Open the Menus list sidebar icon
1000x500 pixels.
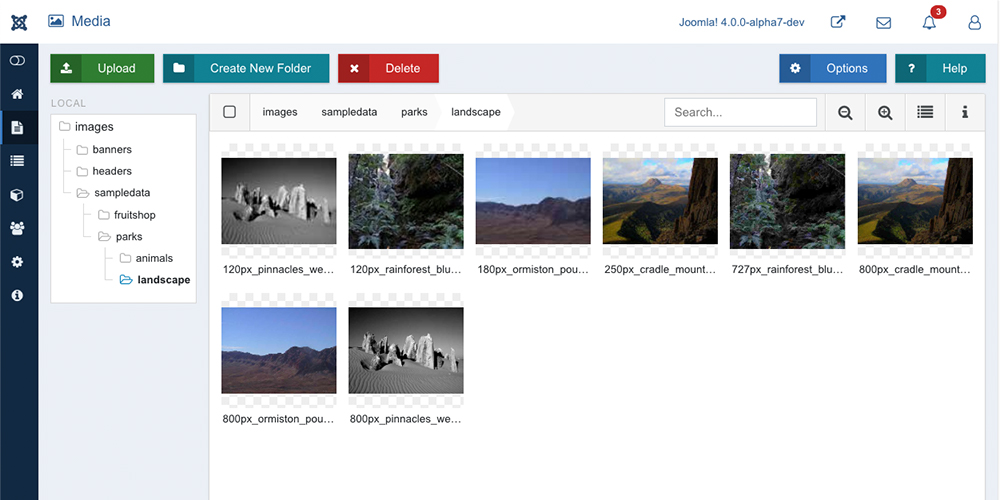(17, 161)
